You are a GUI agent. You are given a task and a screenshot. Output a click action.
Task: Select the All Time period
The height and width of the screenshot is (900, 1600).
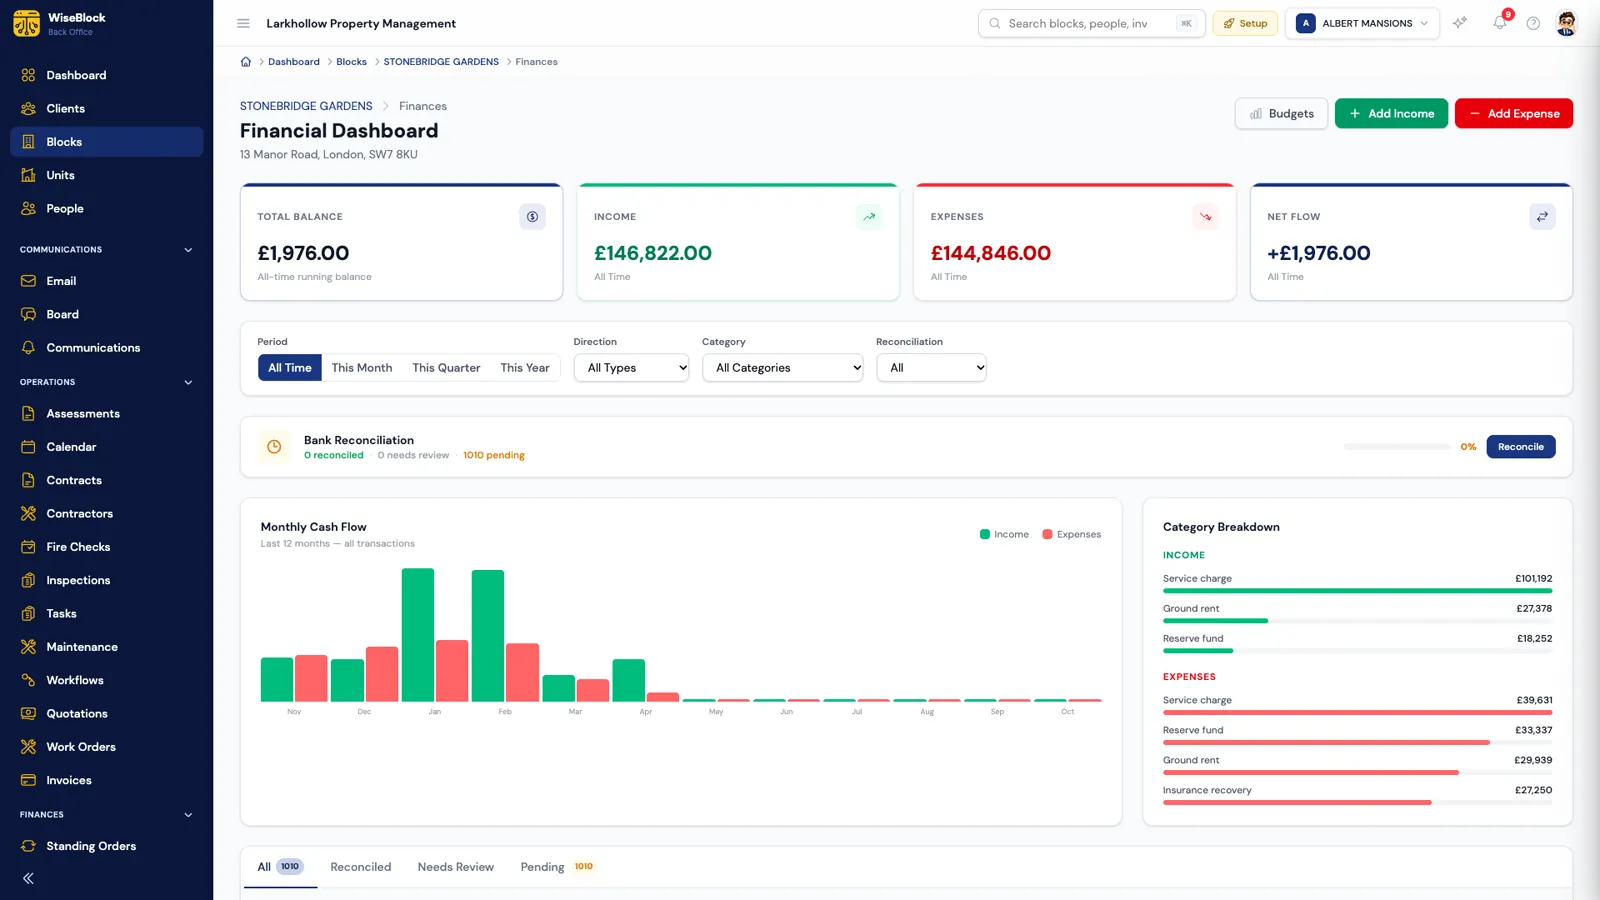point(290,368)
